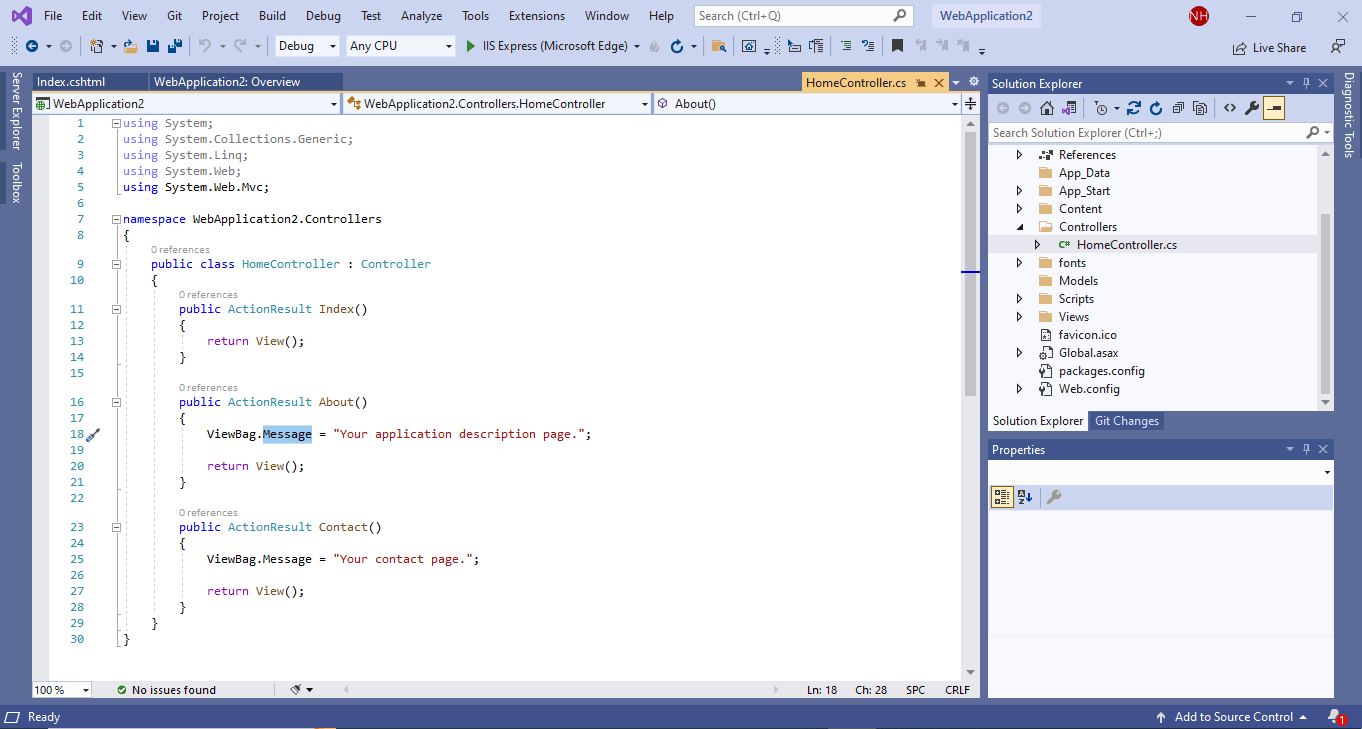Click the View Code angle-brackets icon
Screen dimensions: 1362x729
[x=1229, y=108]
